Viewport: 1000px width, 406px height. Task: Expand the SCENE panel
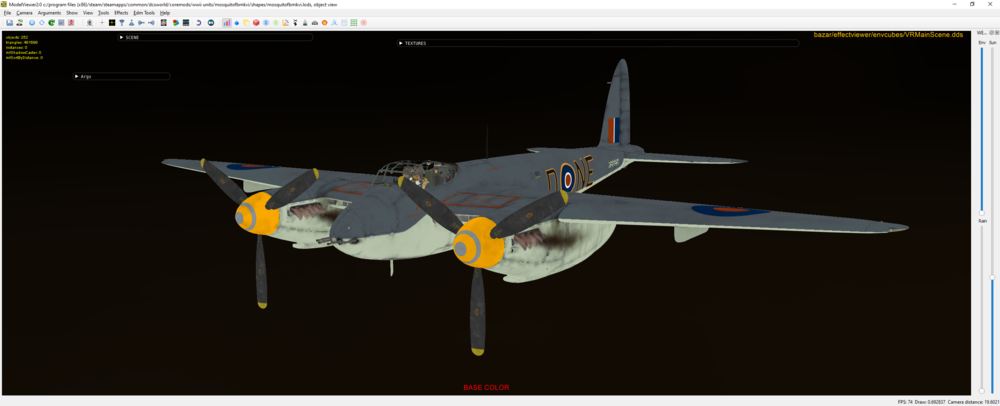tap(215, 38)
